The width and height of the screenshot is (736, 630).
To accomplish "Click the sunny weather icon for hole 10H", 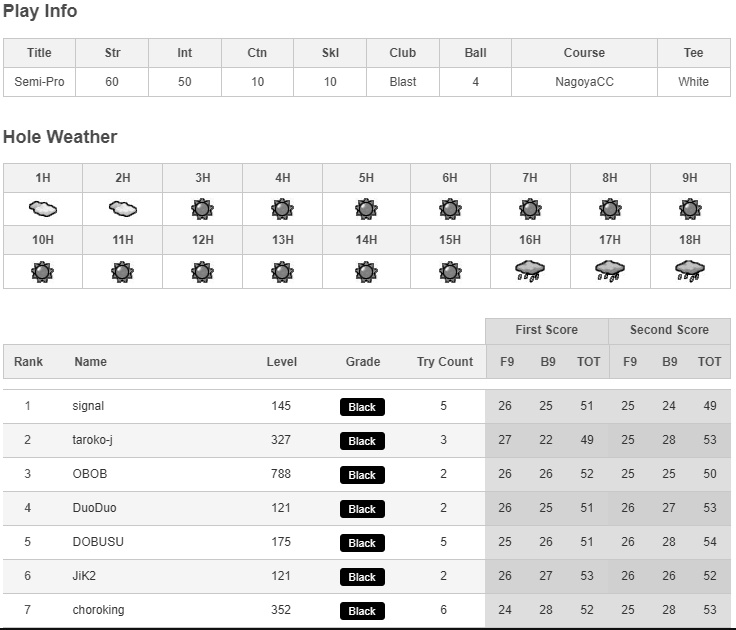I will click(43, 271).
